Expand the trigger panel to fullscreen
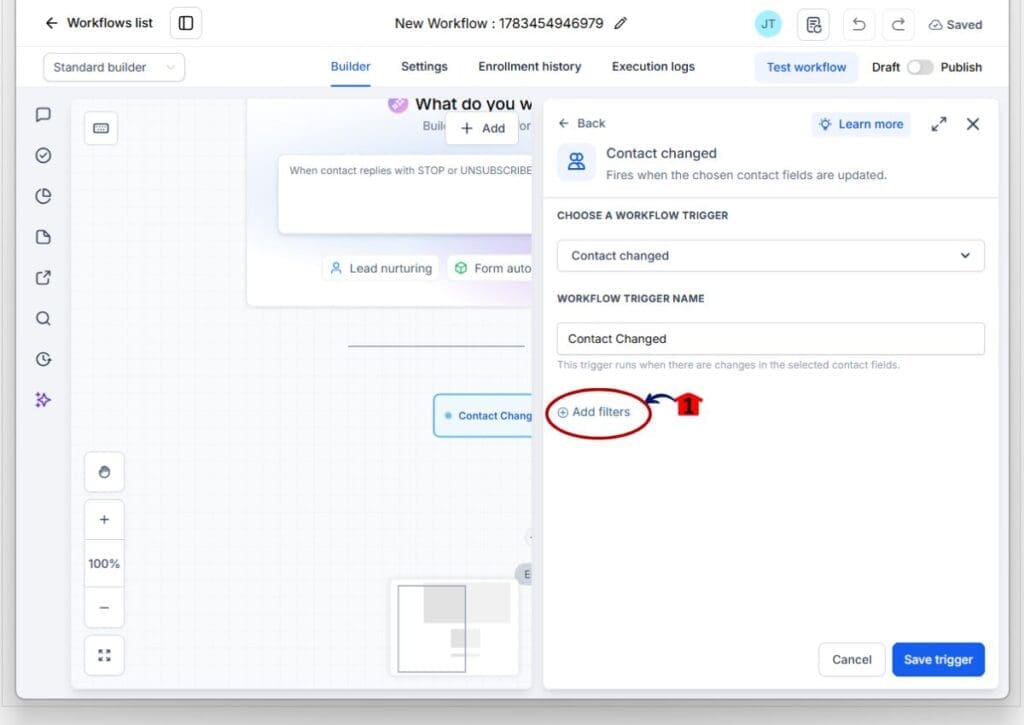The width and height of the screenshot is (1024, 725). 938,124
